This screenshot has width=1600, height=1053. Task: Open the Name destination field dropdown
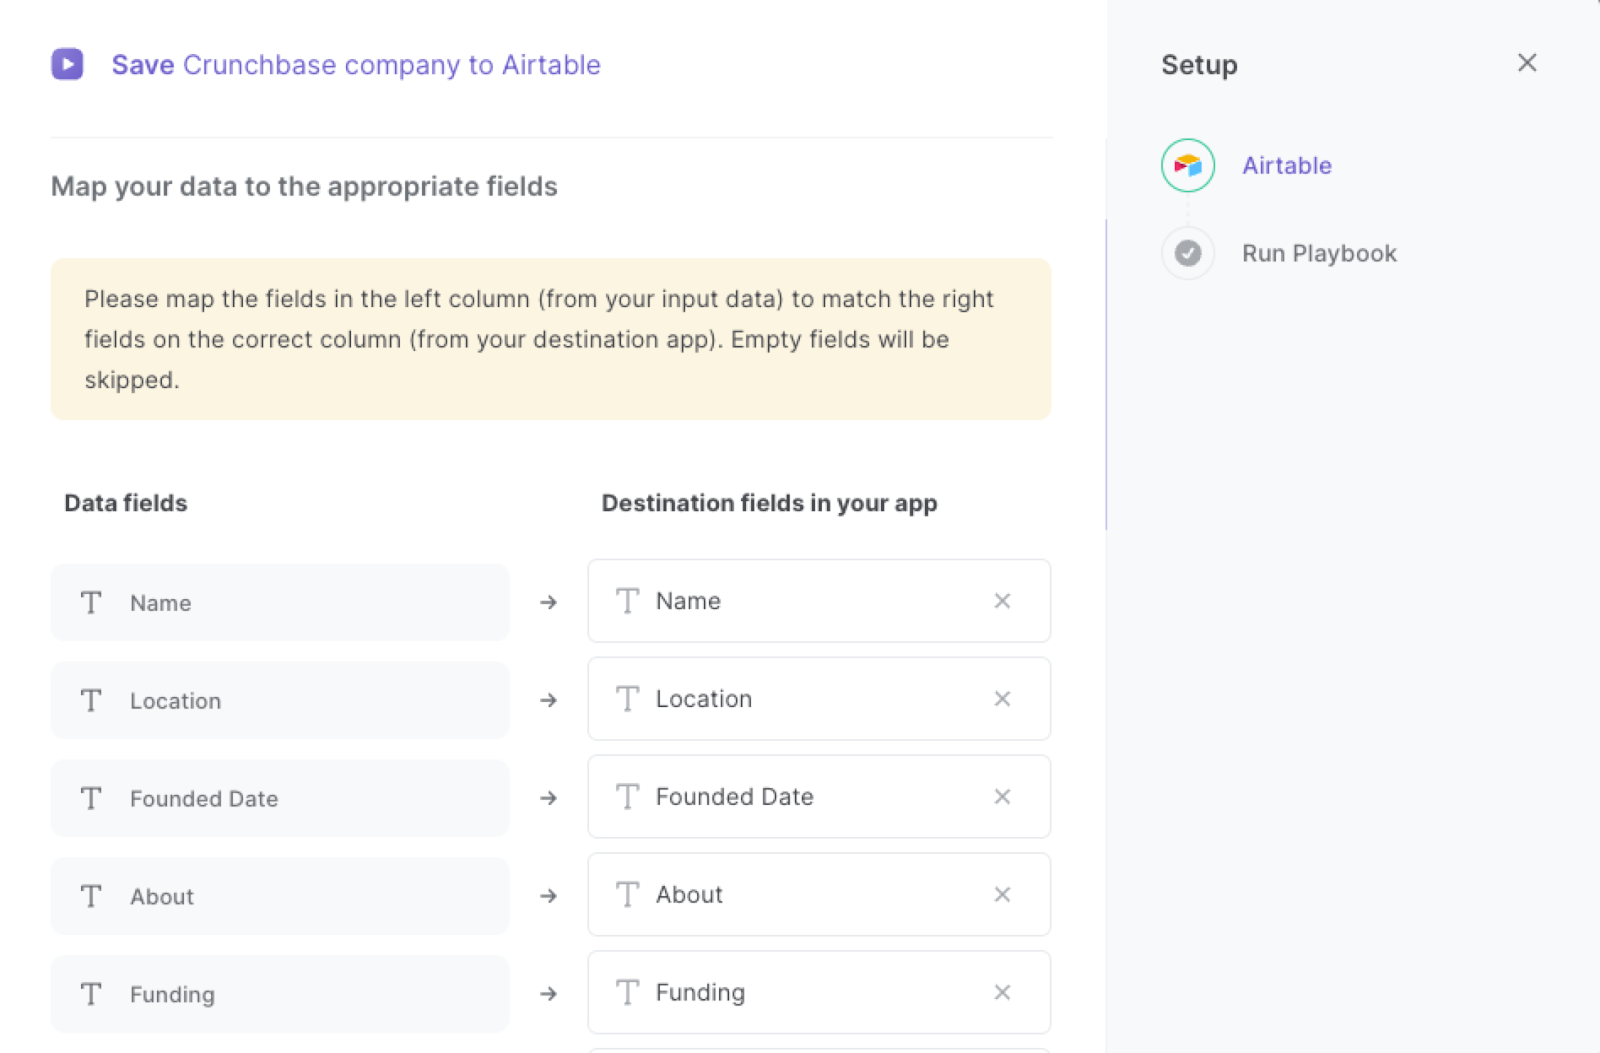819,600
